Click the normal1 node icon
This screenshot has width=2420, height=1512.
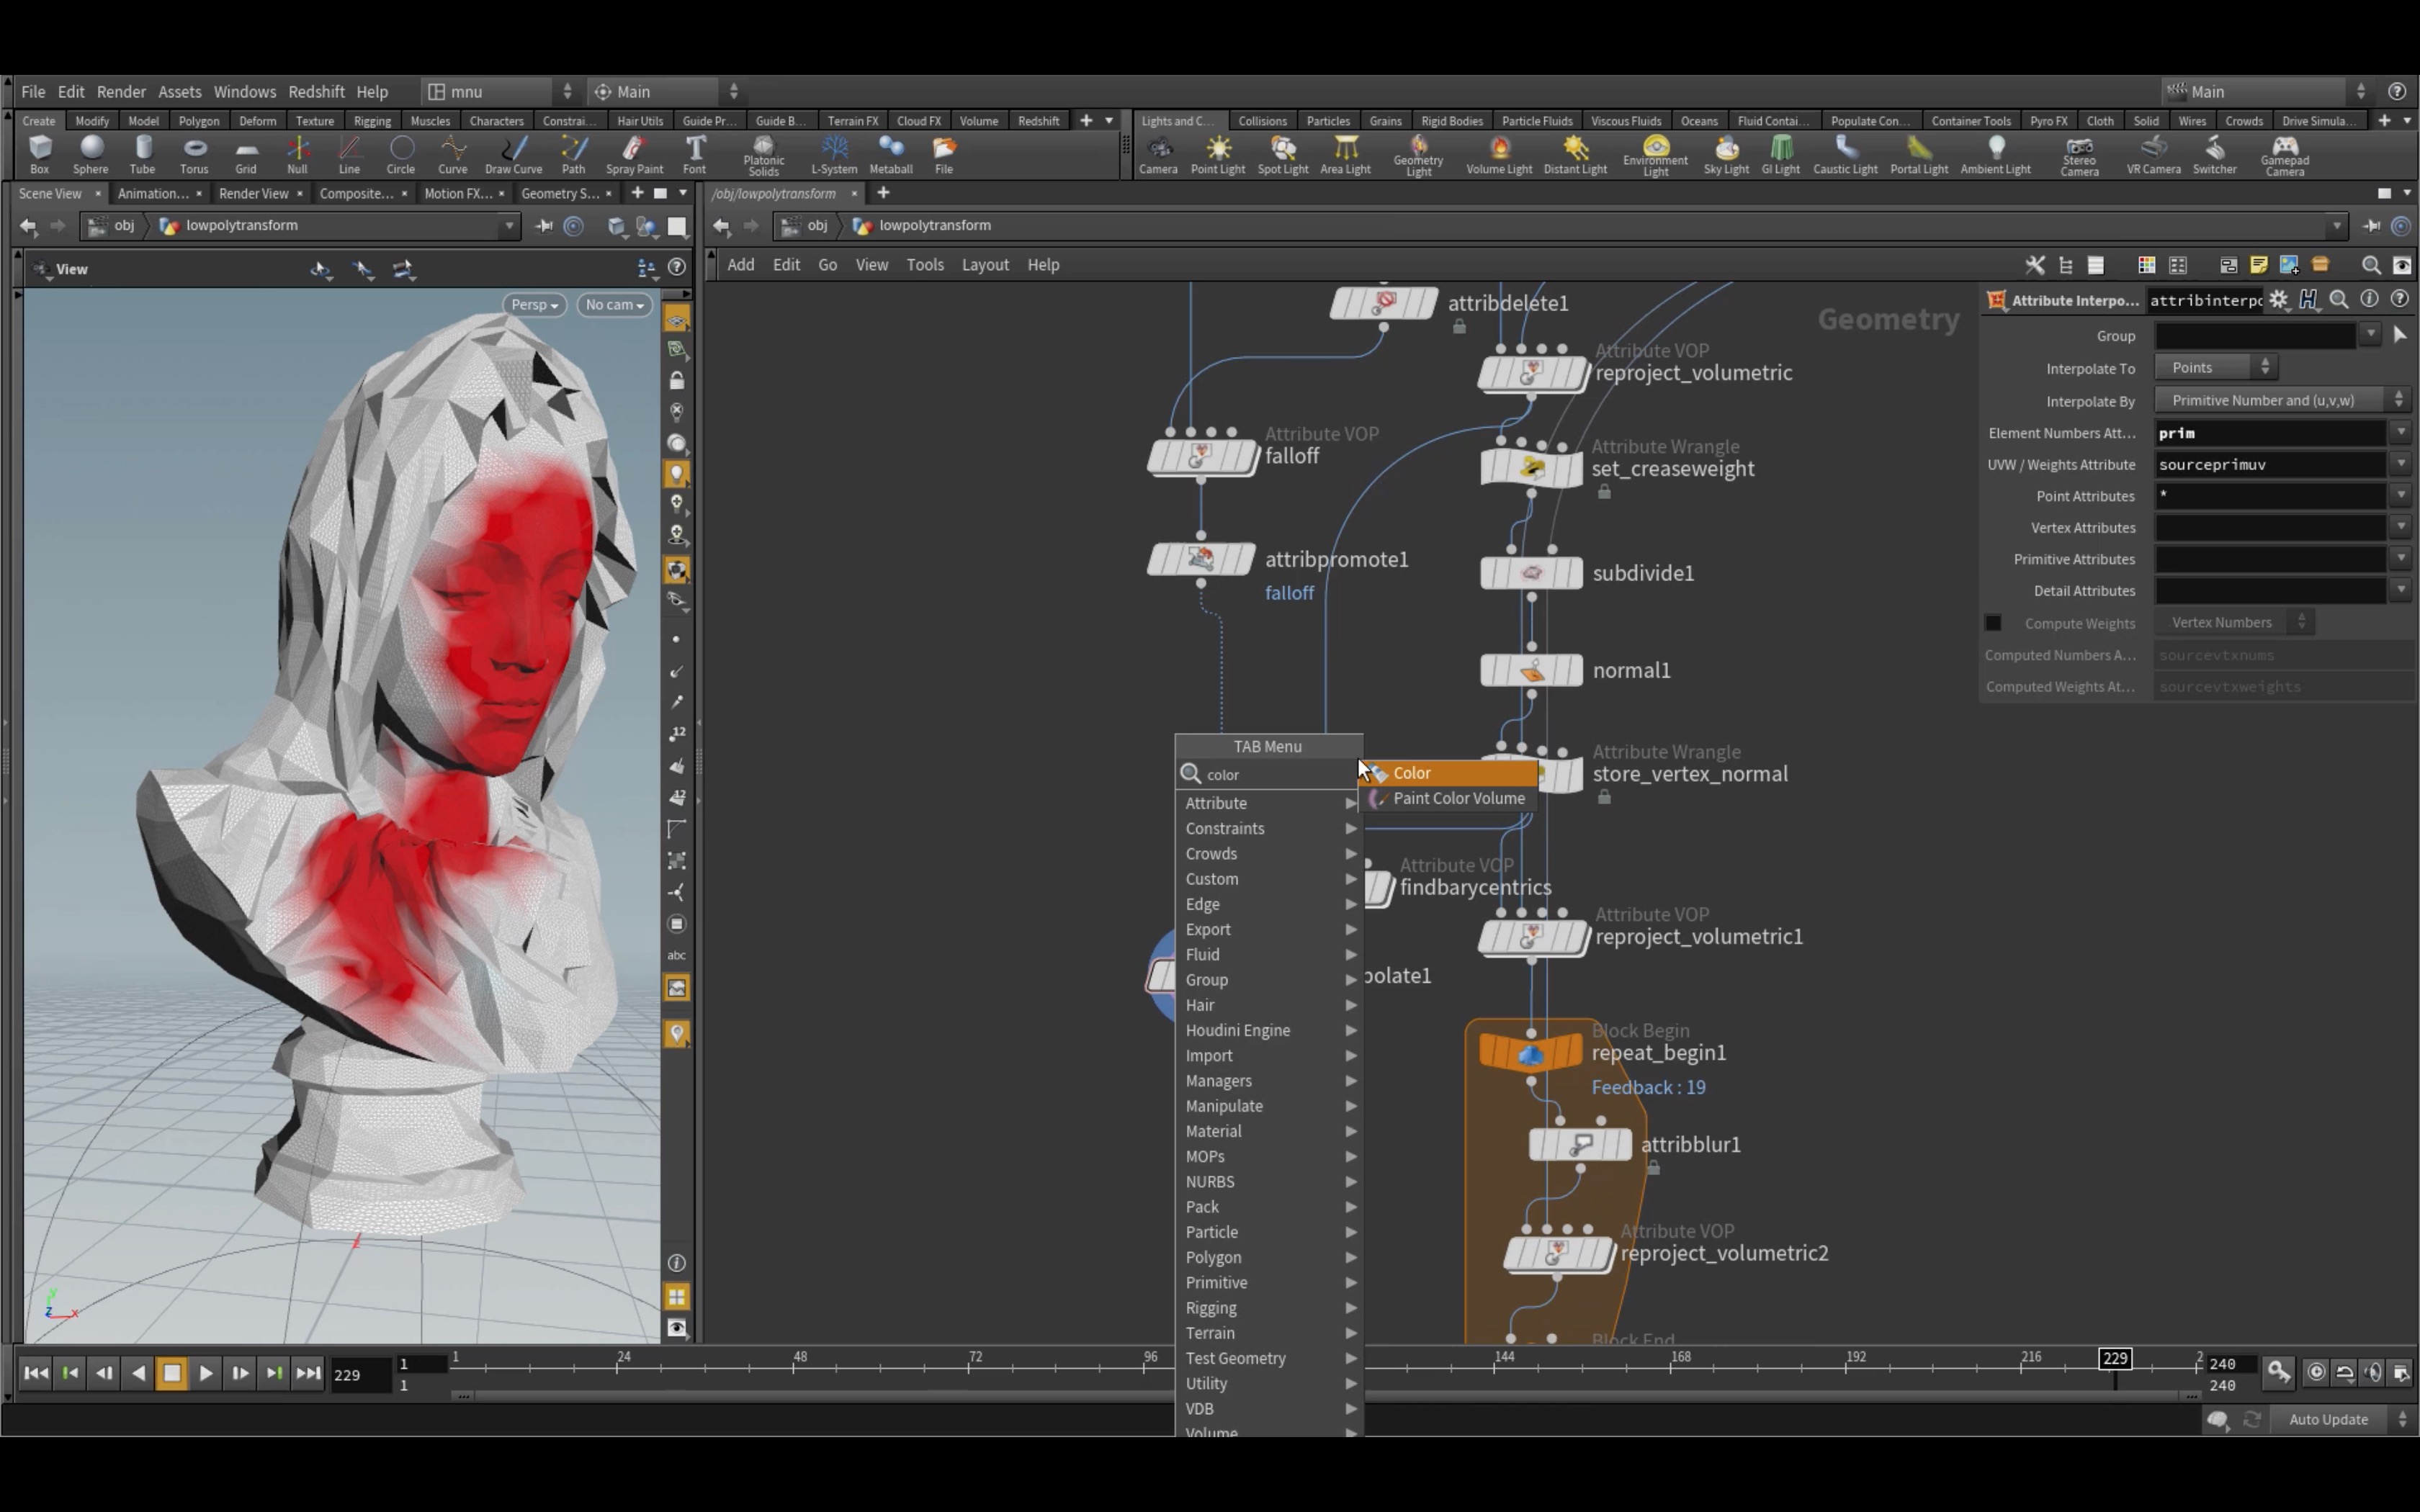coord(1530,670)
